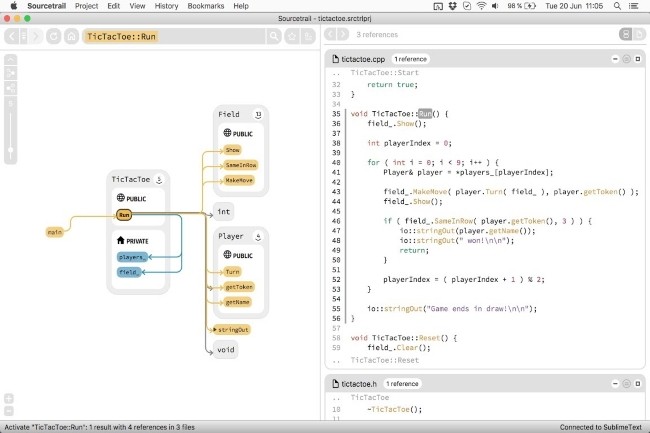Open the navigation history list button

click(x=24, y=36)
